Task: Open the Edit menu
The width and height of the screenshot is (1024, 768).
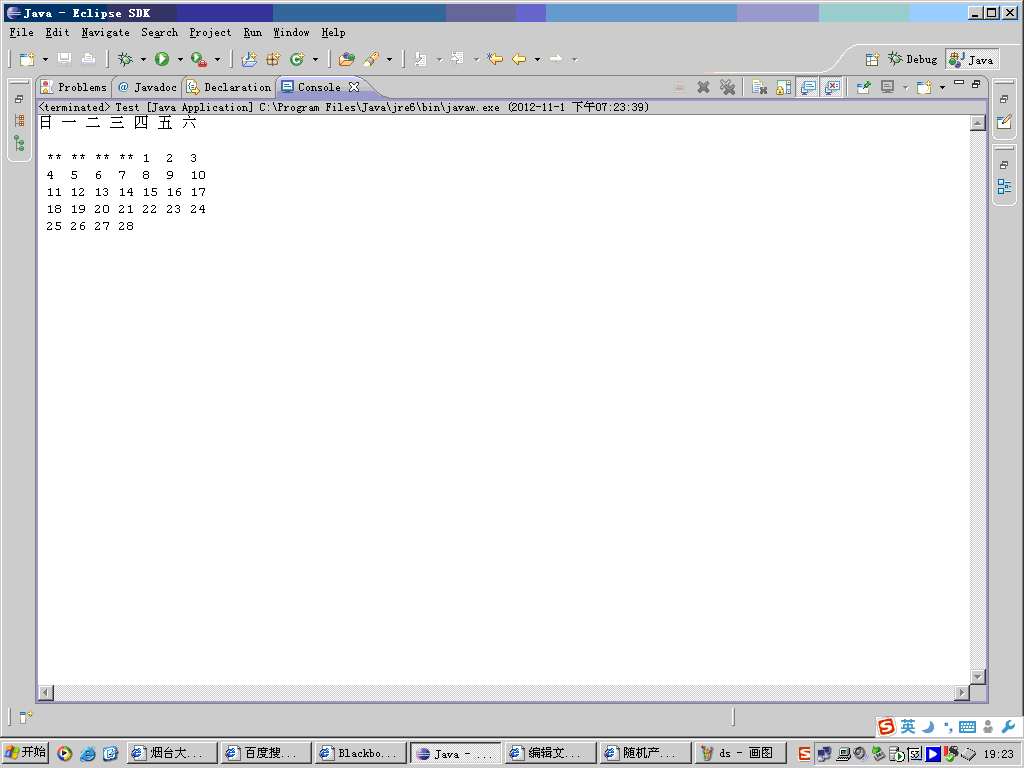Action: point(57,32)
